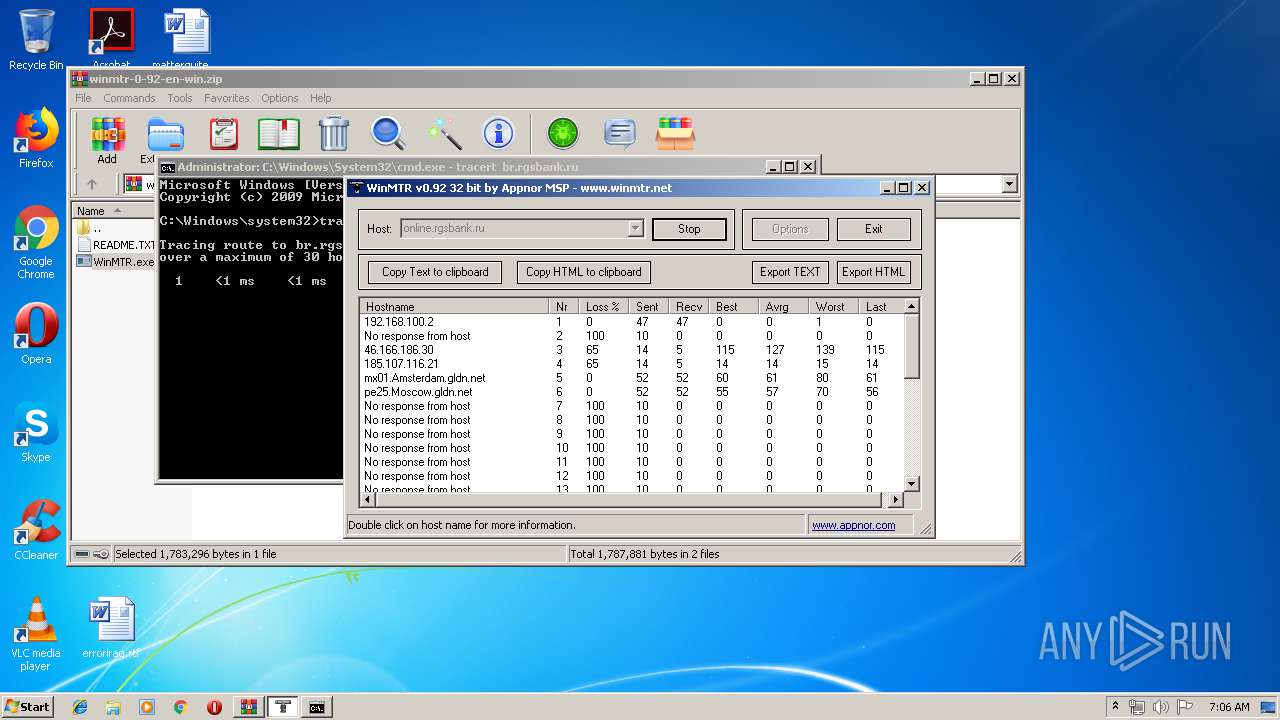This screenshot has height=720, width=1280.
Task: Click the WinRAR Info icon
Action: tap(498, 134)
